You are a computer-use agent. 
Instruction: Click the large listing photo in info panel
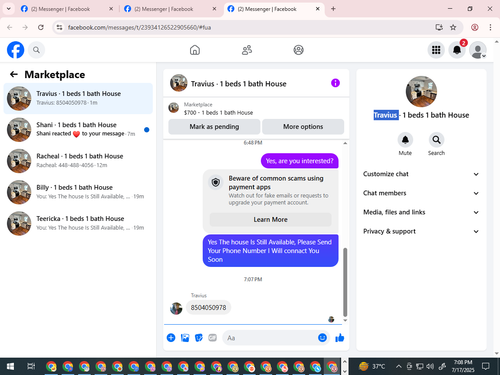point(421,91)
